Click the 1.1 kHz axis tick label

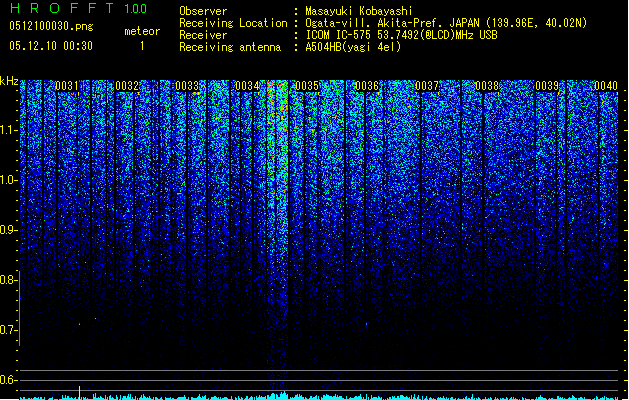point(9,130)
